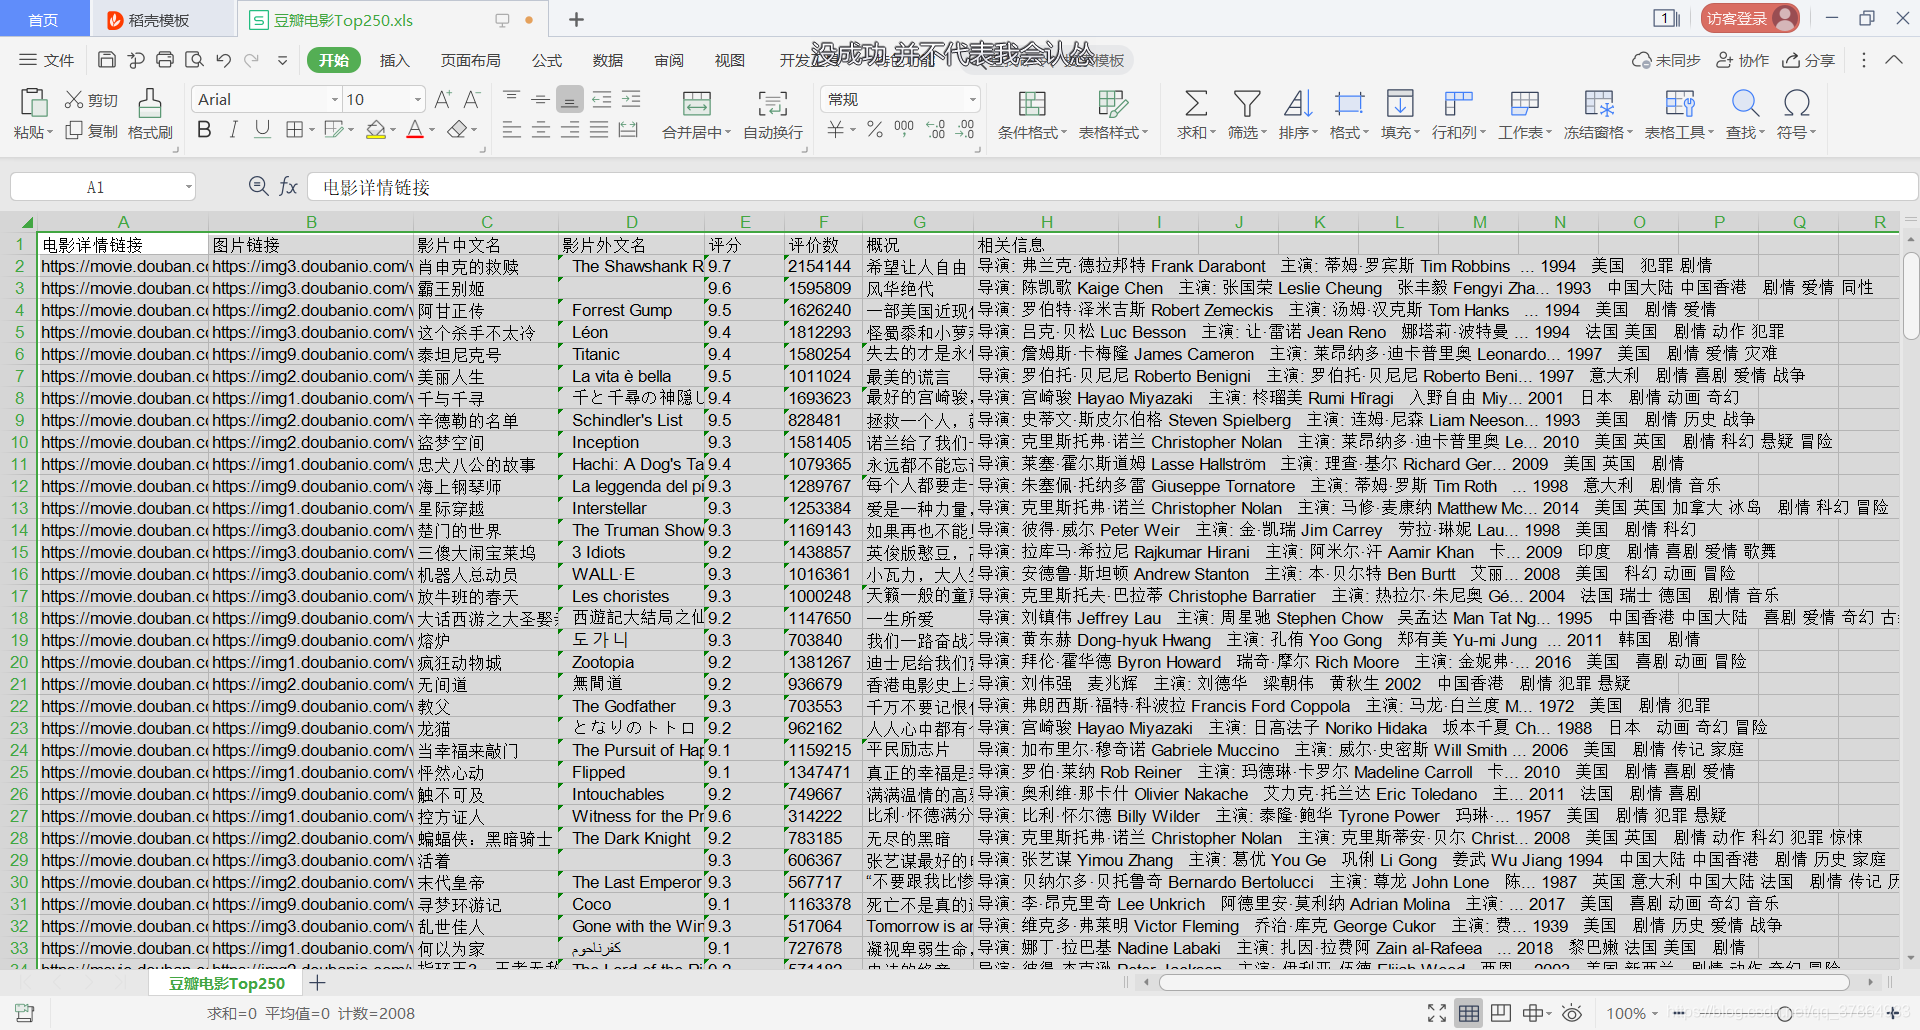Switch to the 插入 ribbon tab

click(x=395, y=60)
